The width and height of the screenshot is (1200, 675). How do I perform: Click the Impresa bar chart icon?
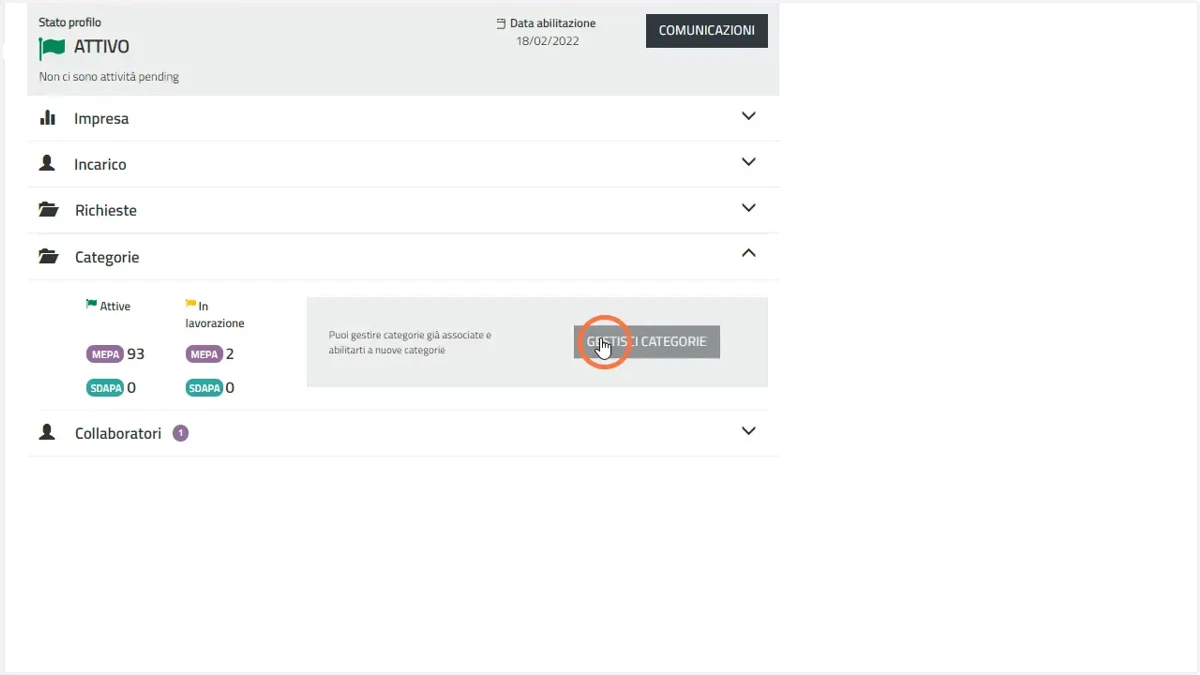click(47, 118)
